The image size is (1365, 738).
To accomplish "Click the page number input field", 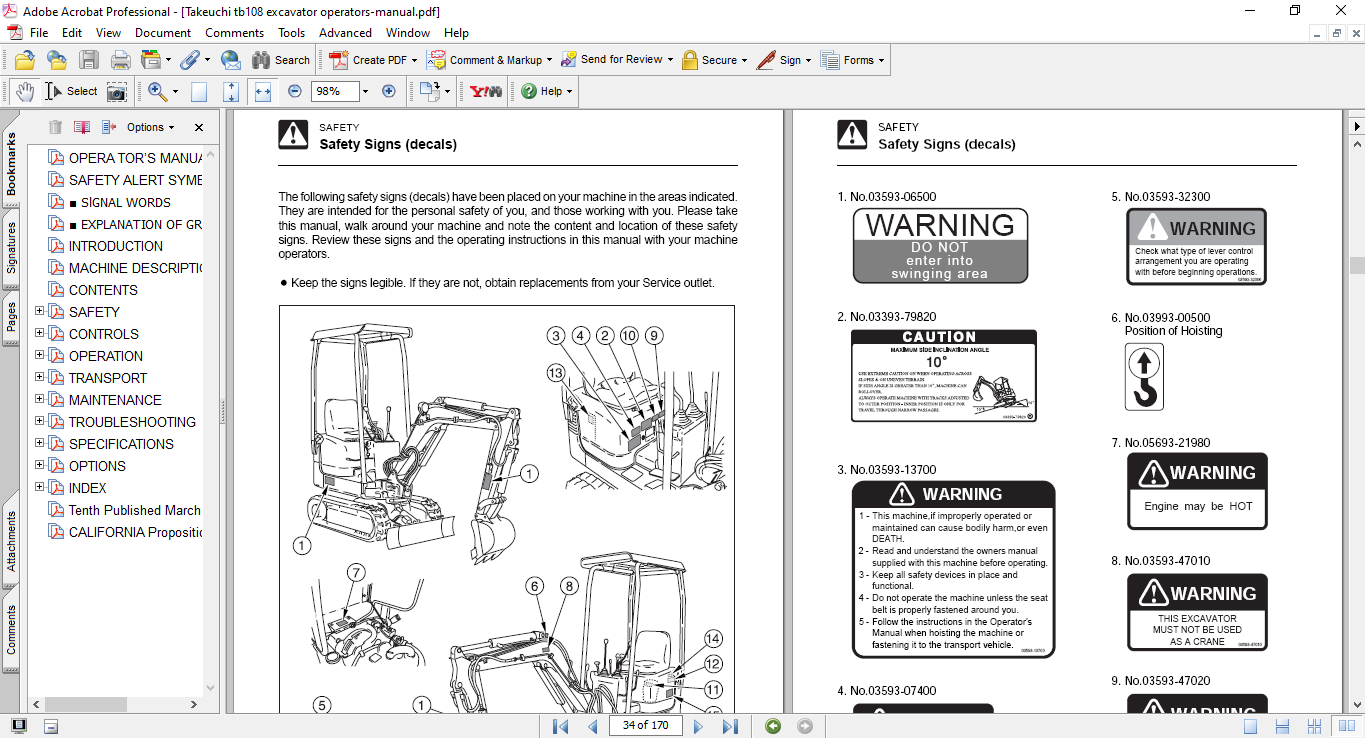I will pyautogui.click(x=645, y=726).
